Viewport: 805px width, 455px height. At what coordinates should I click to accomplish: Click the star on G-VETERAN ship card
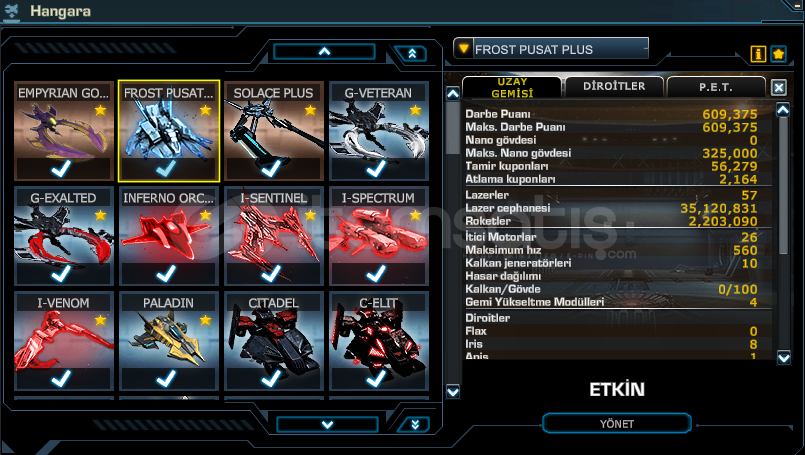(415, 110)
